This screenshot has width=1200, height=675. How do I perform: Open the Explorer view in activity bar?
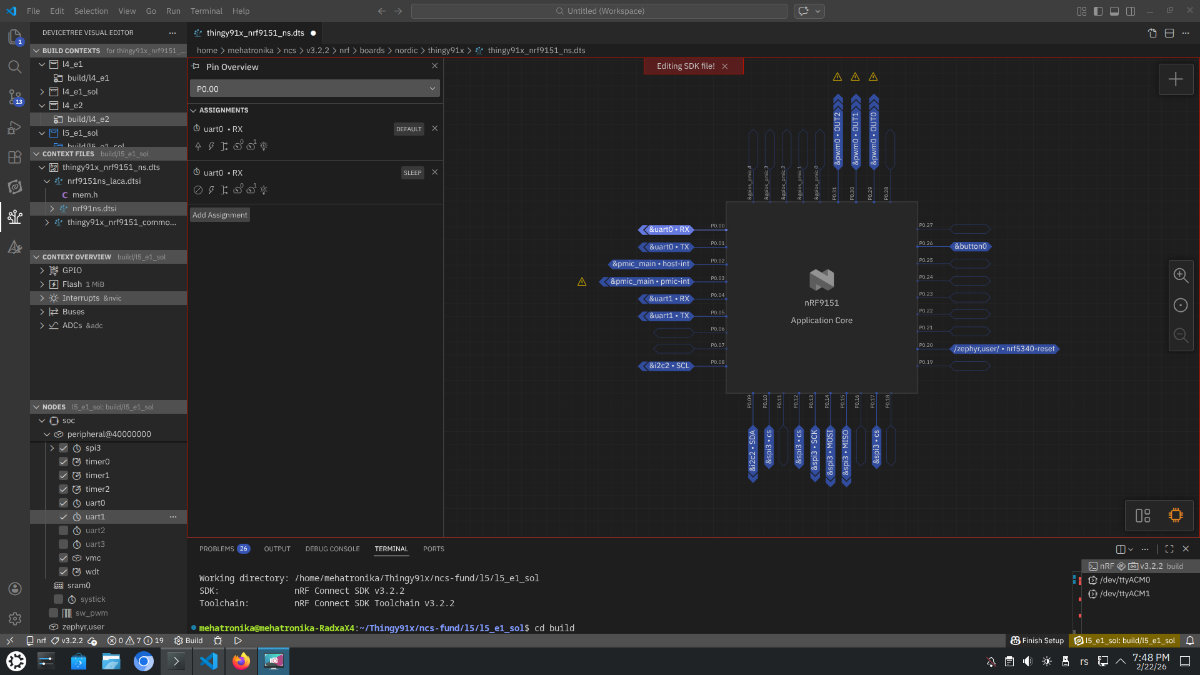coord(15,37)
